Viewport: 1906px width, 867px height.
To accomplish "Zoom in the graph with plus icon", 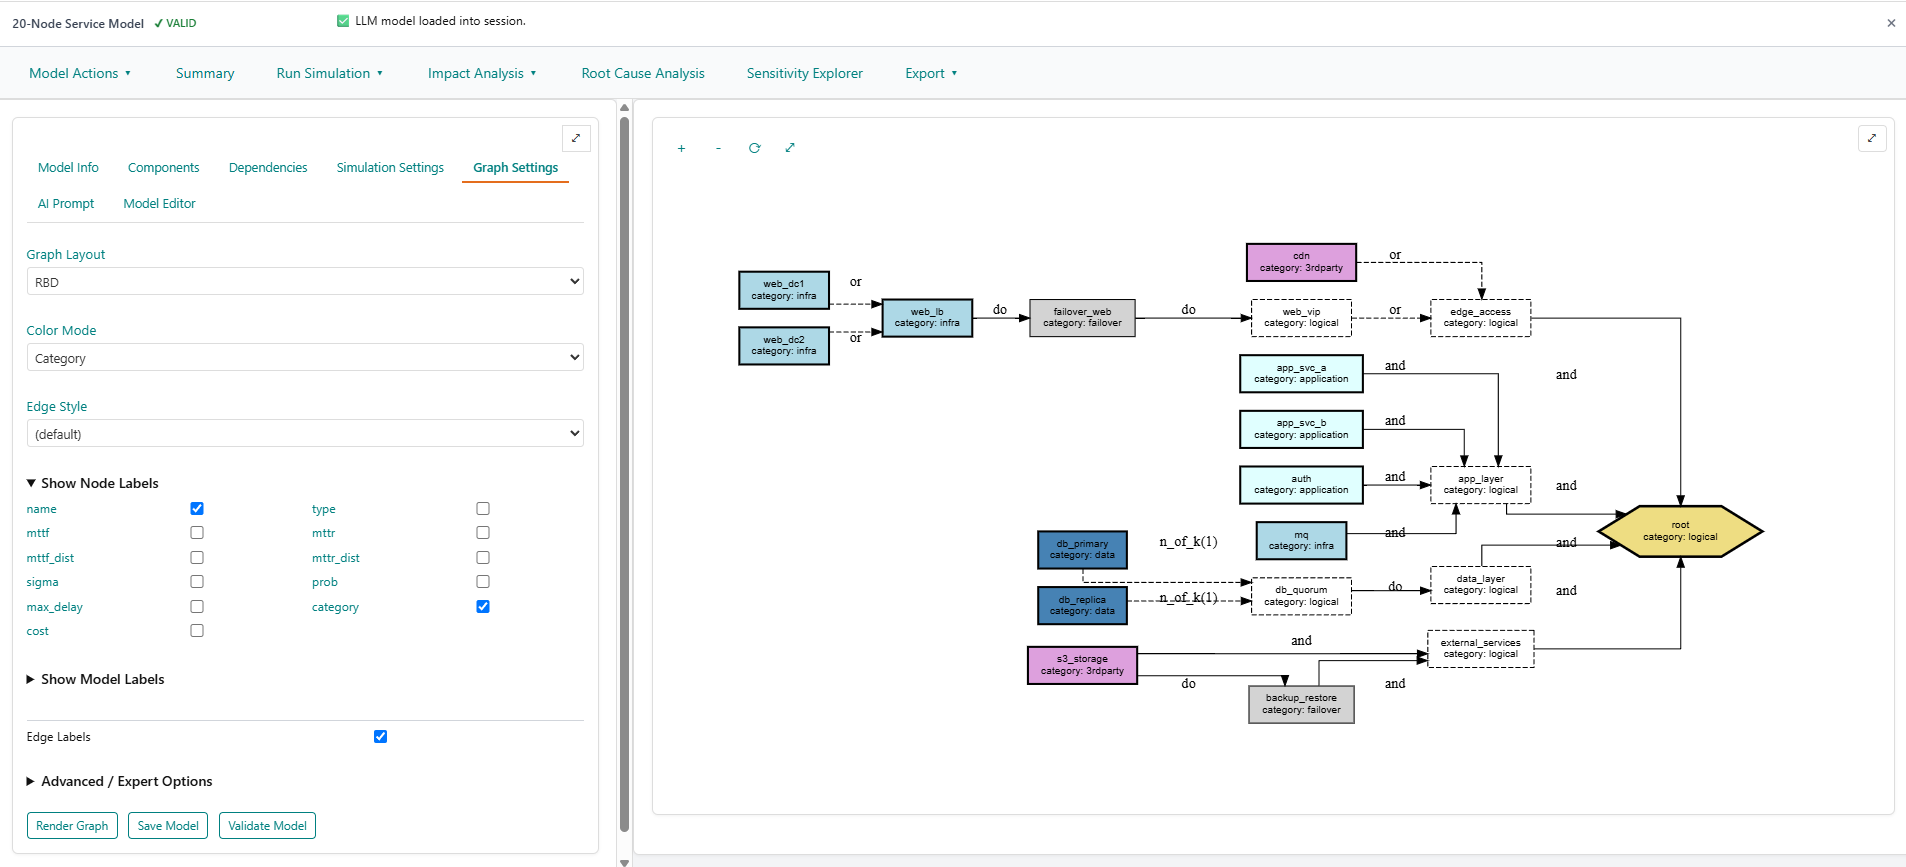I will [x=681, y=148].
